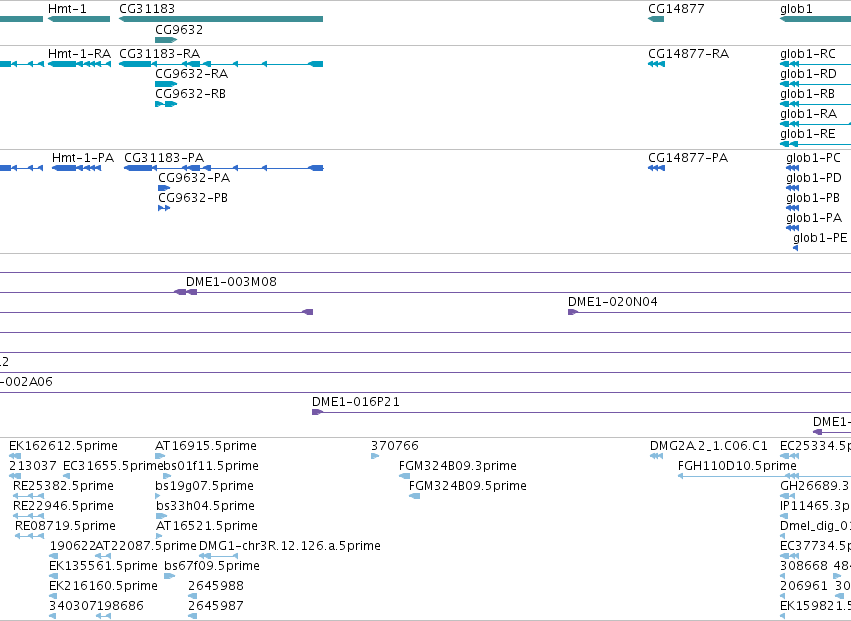Image resolution: width=851 pixels, height=621 pixels.
Task: Select the Hmt-1 gene label
Action: 67,9
